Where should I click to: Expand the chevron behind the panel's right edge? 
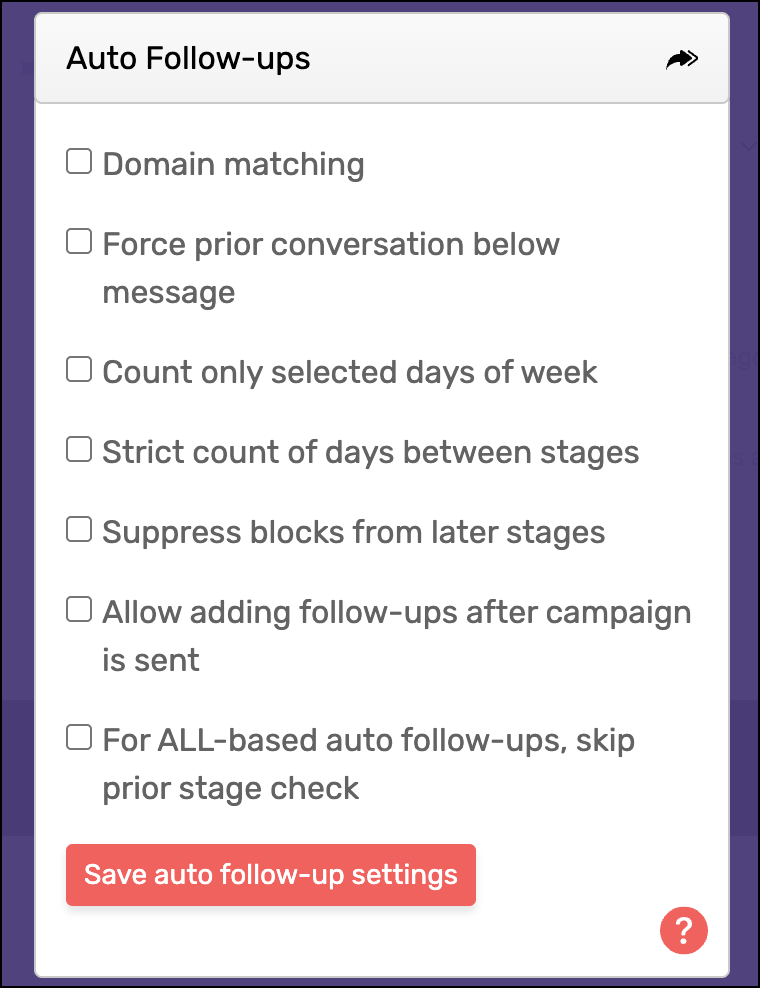[x=748, y=146]
